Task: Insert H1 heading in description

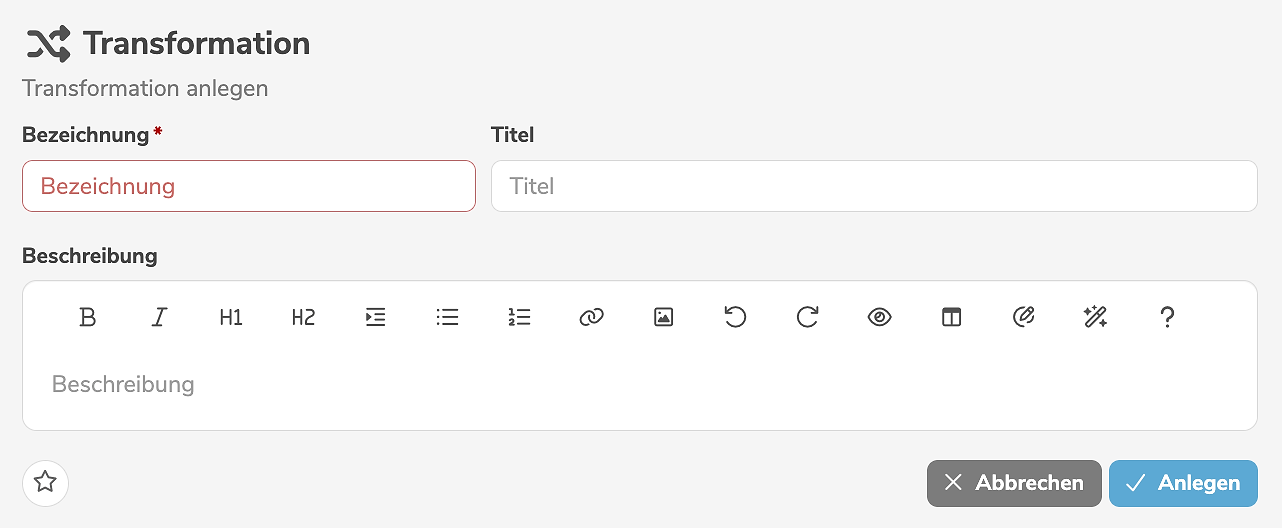Action: point(231,318)
